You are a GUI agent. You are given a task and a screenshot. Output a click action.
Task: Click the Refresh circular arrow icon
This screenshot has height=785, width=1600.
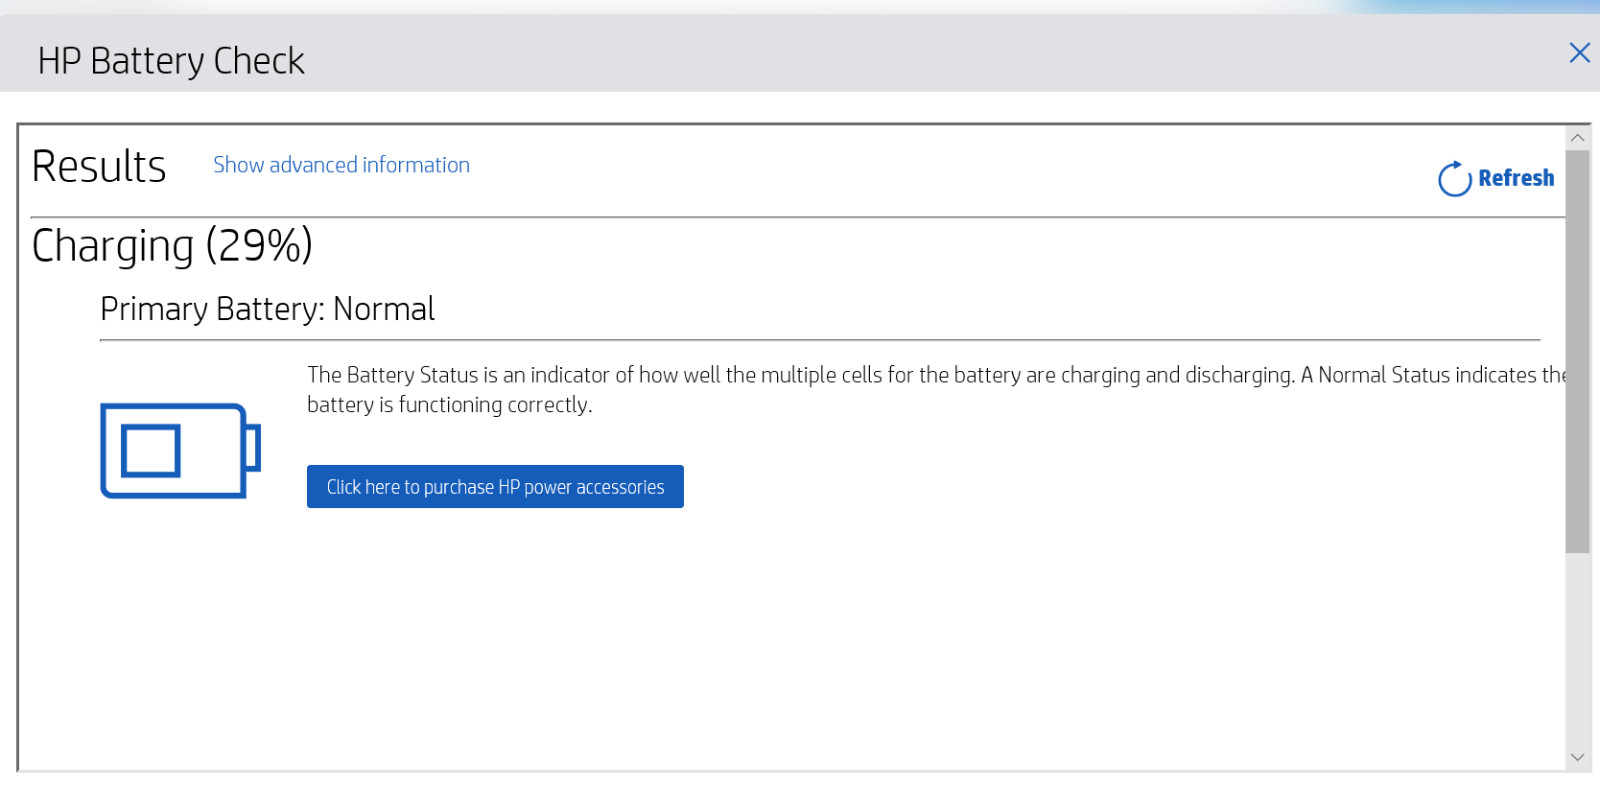coord(1454,178)
